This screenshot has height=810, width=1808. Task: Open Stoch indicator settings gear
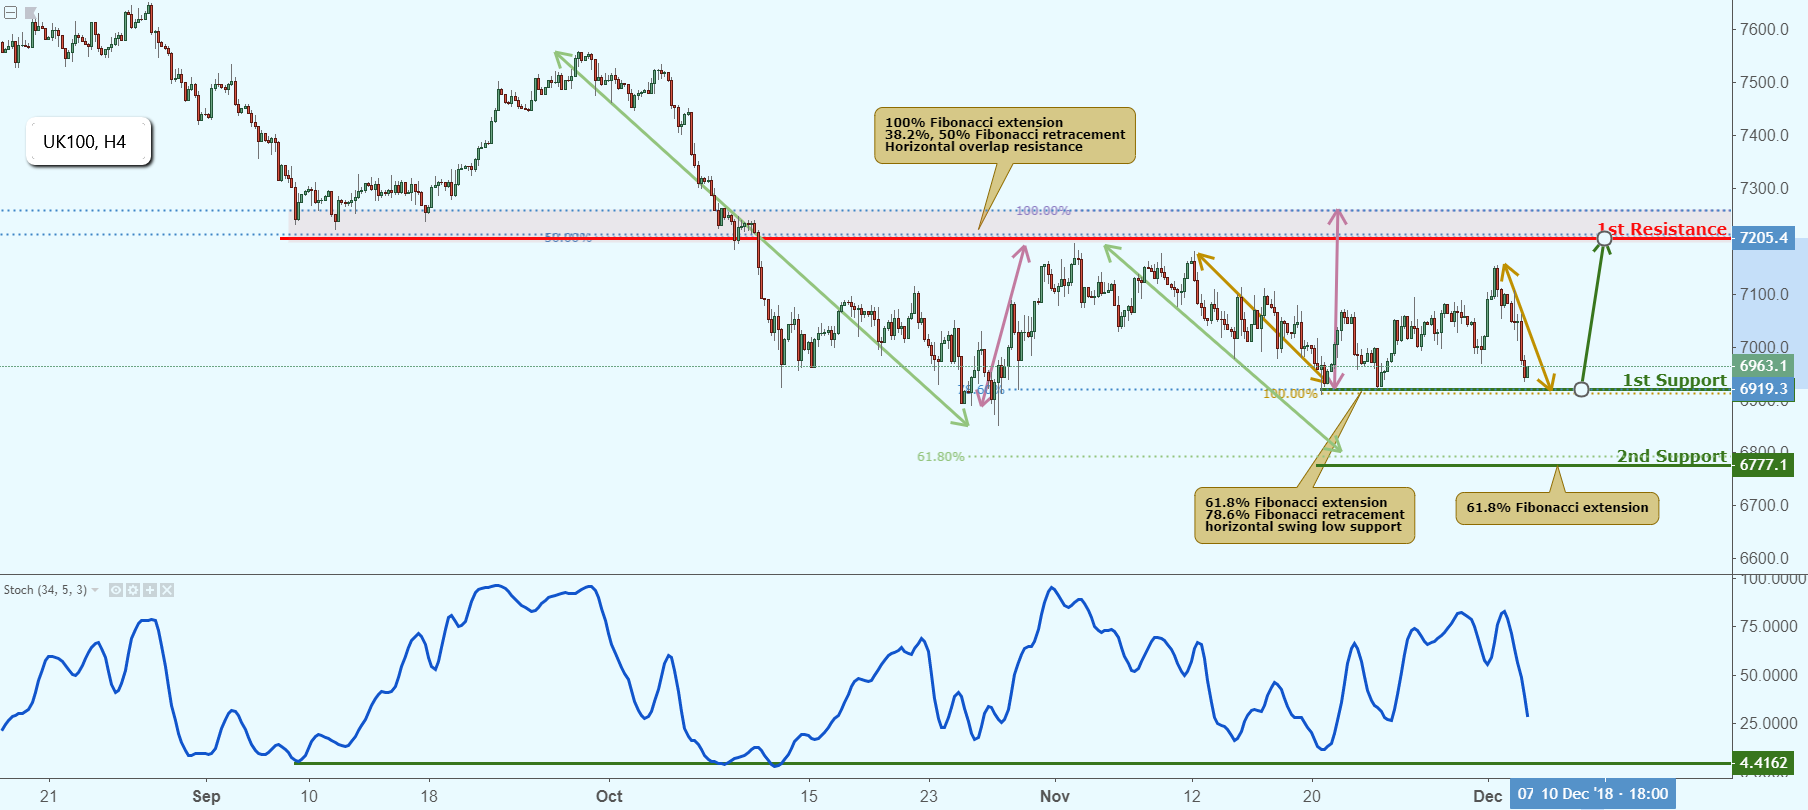(x=133, y=590)
